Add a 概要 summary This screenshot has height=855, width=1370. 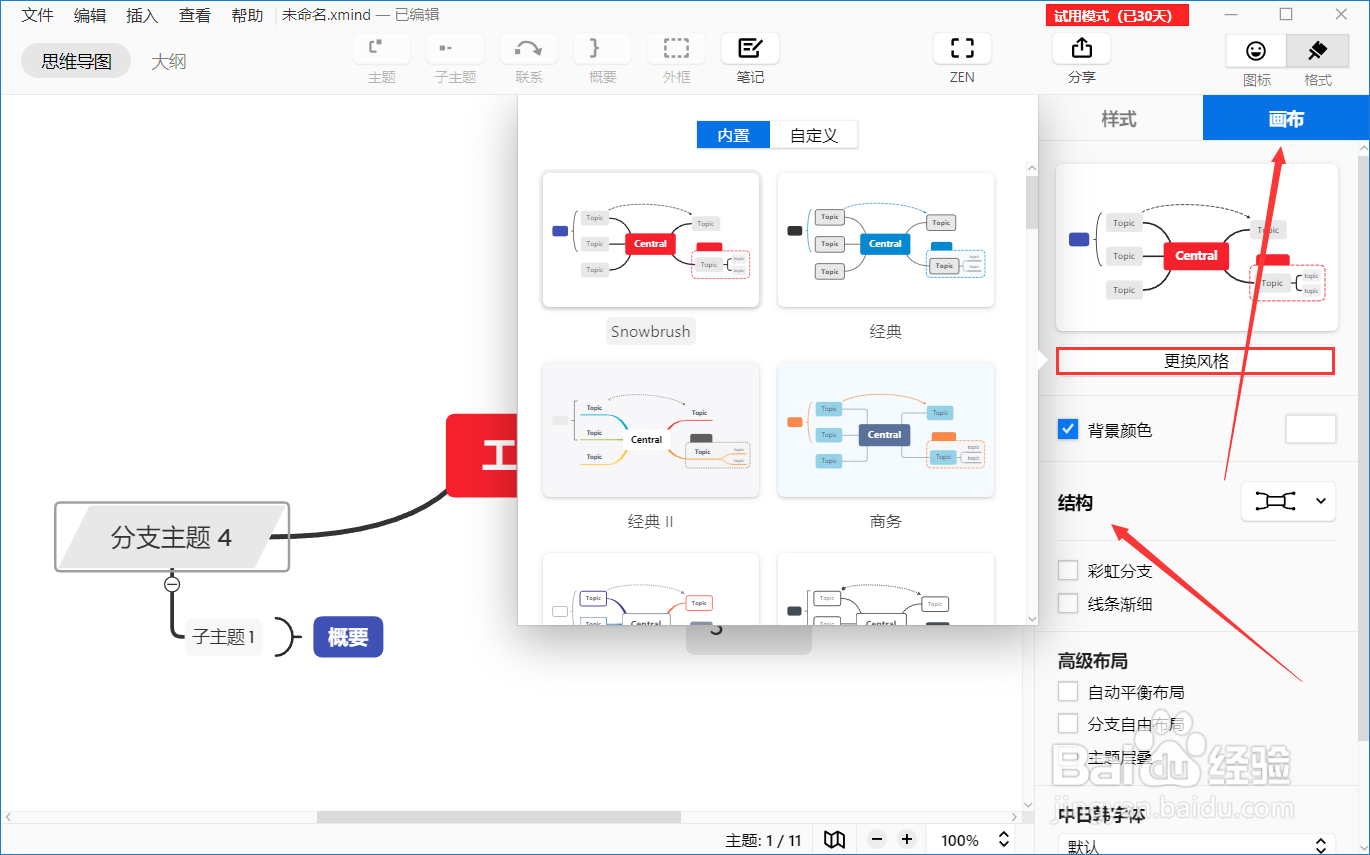(602, 47)
